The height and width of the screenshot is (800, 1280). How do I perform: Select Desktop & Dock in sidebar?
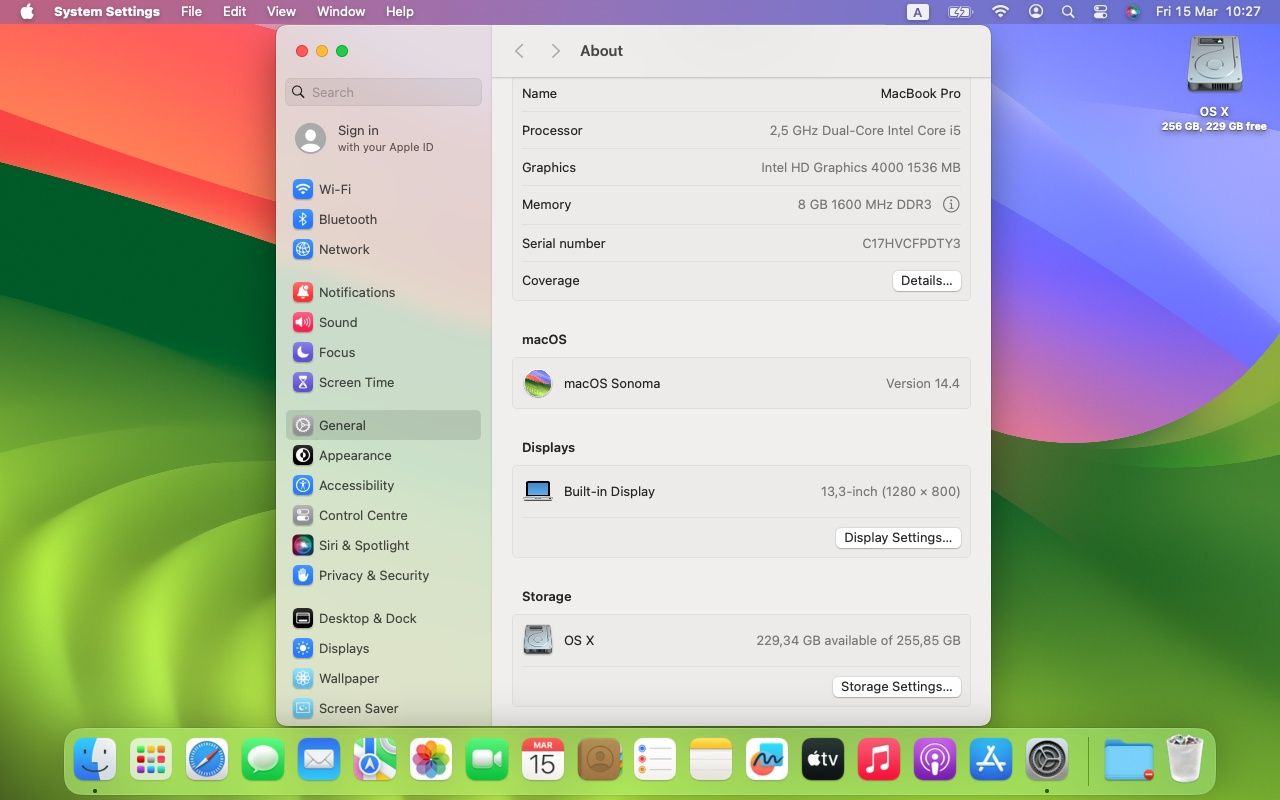click(383, 618)
